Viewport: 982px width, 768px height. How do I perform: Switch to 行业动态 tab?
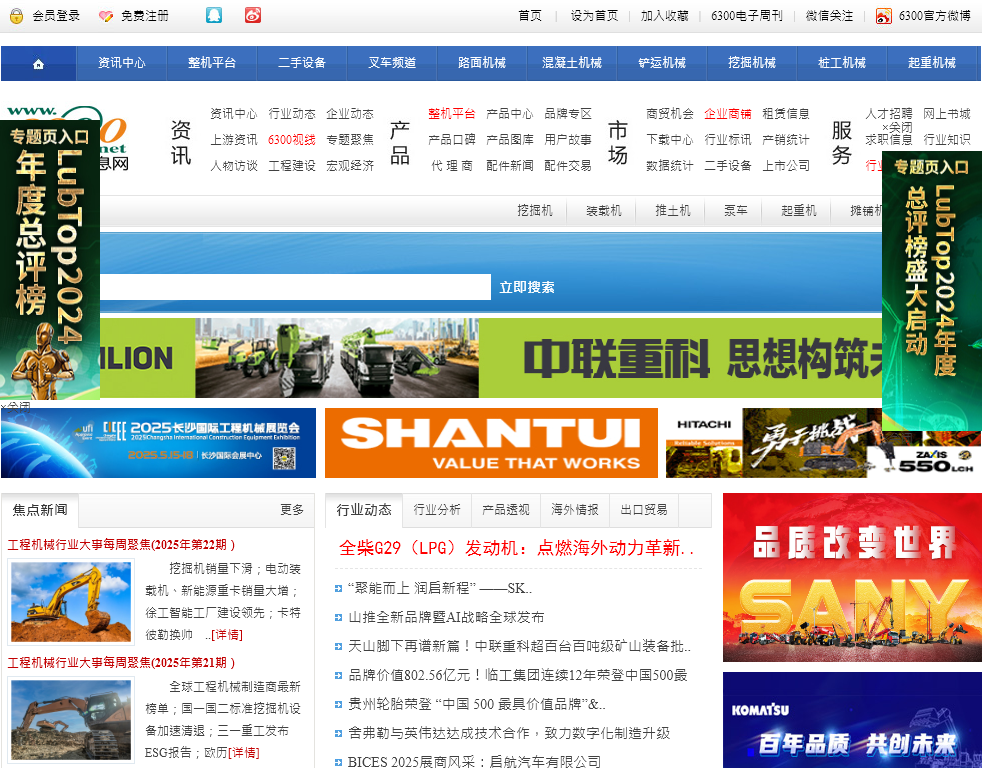[364, 510]
